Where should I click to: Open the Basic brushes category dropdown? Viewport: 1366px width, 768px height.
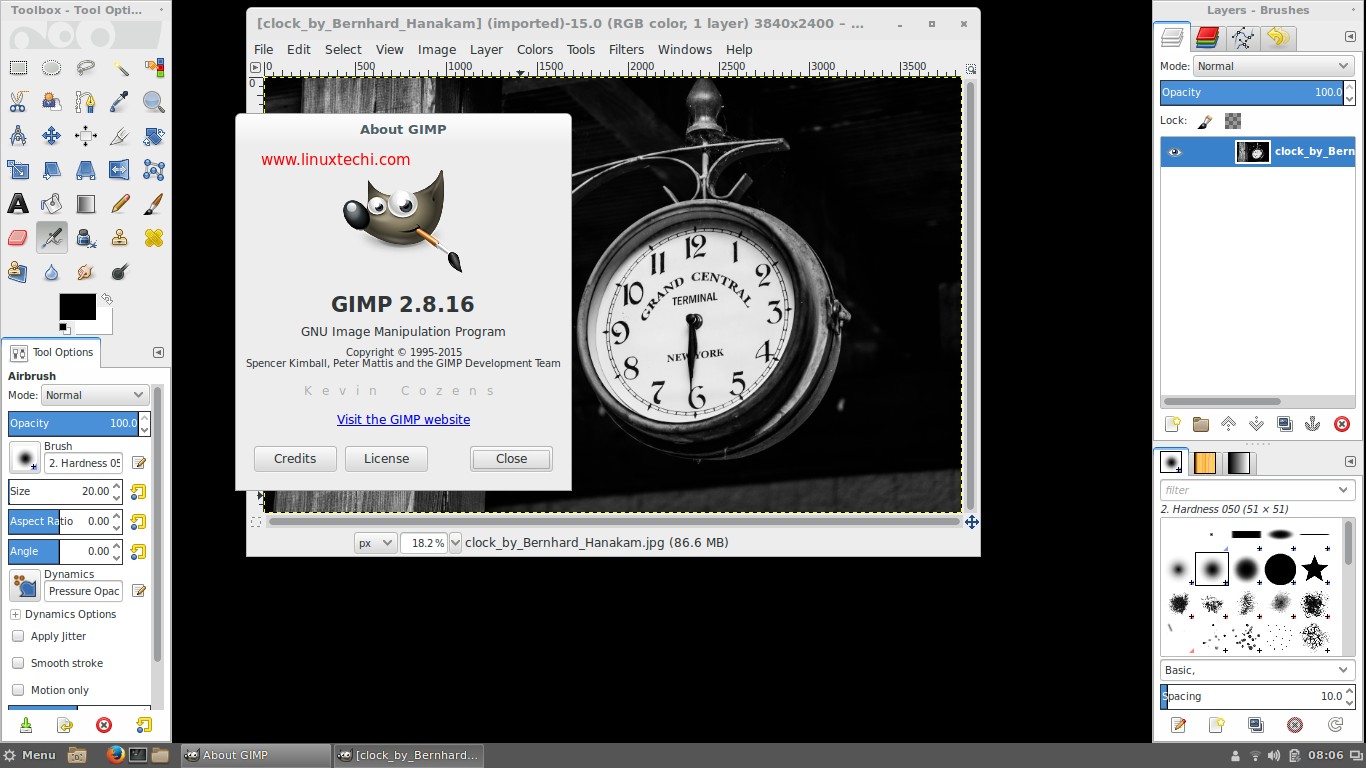pos(1257,670)
